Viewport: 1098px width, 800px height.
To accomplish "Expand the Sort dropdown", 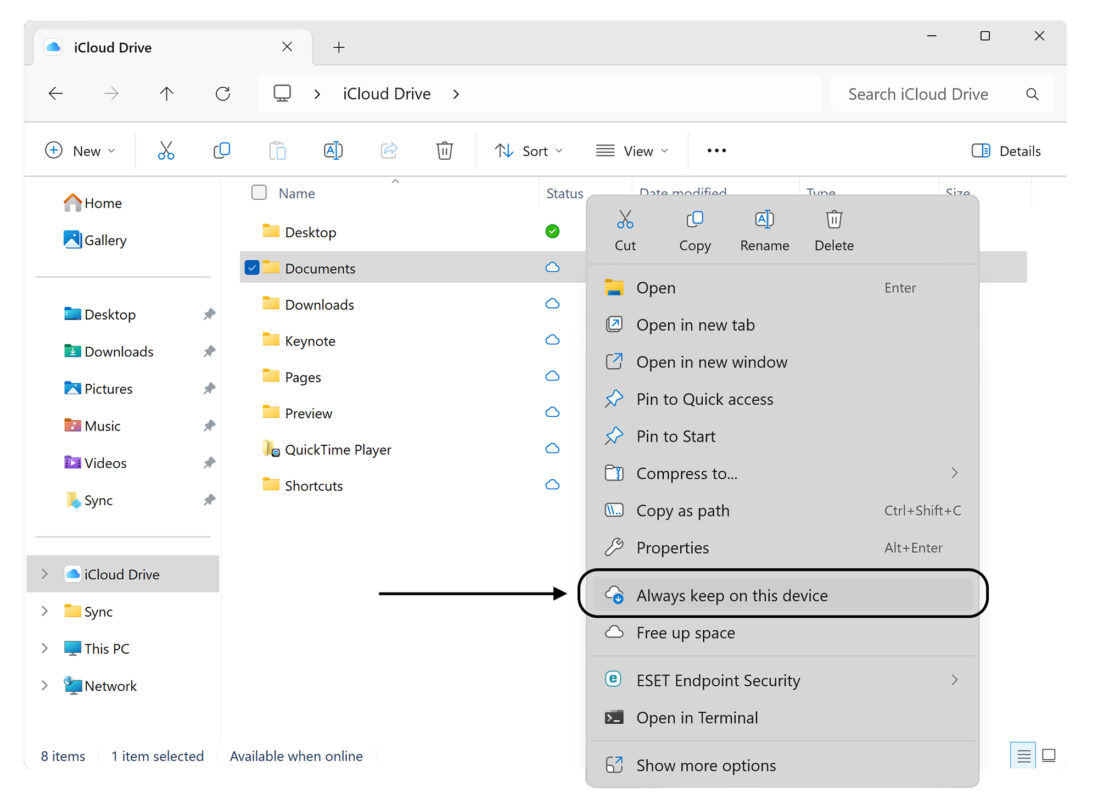I will coord(529,151).
